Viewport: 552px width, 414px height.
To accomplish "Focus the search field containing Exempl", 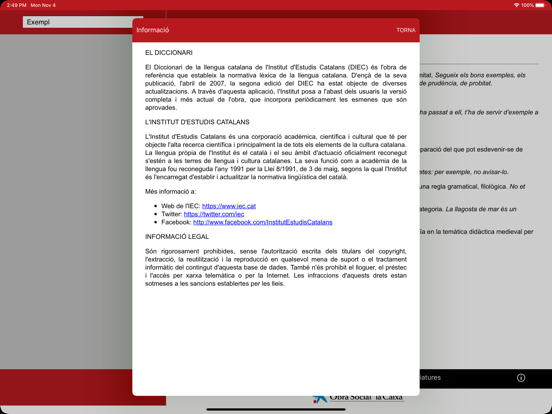I will (83, 22).
